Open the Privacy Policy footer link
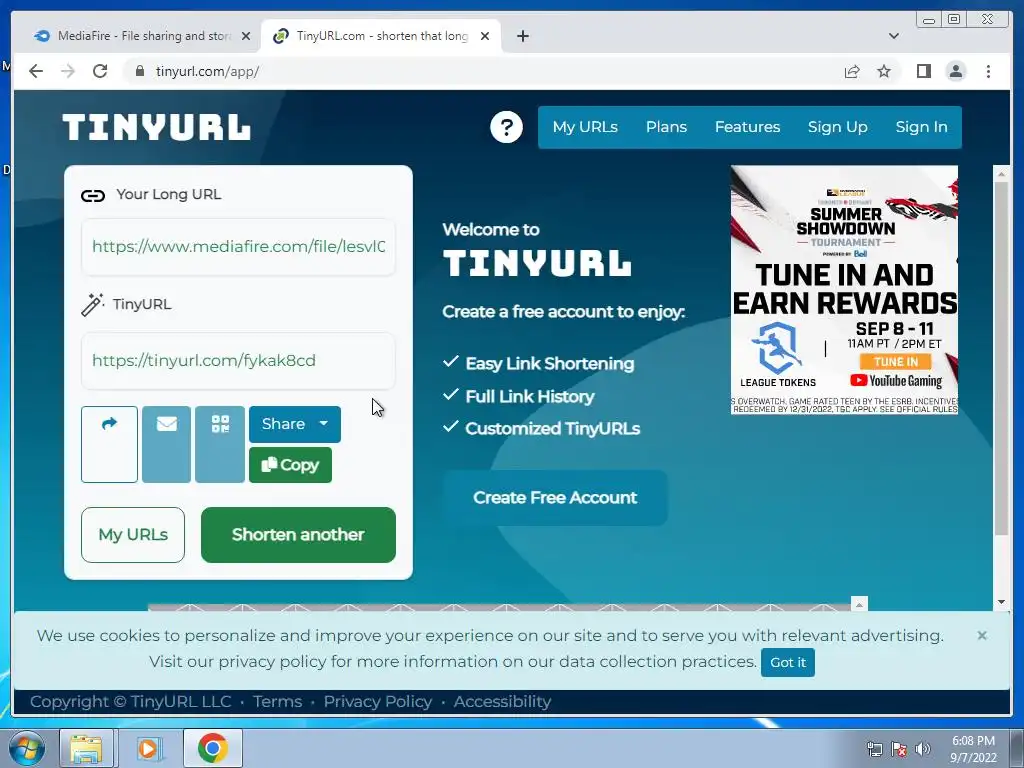Image resolution: width=1024 pixels, height=768 pixels. (377, 701)
